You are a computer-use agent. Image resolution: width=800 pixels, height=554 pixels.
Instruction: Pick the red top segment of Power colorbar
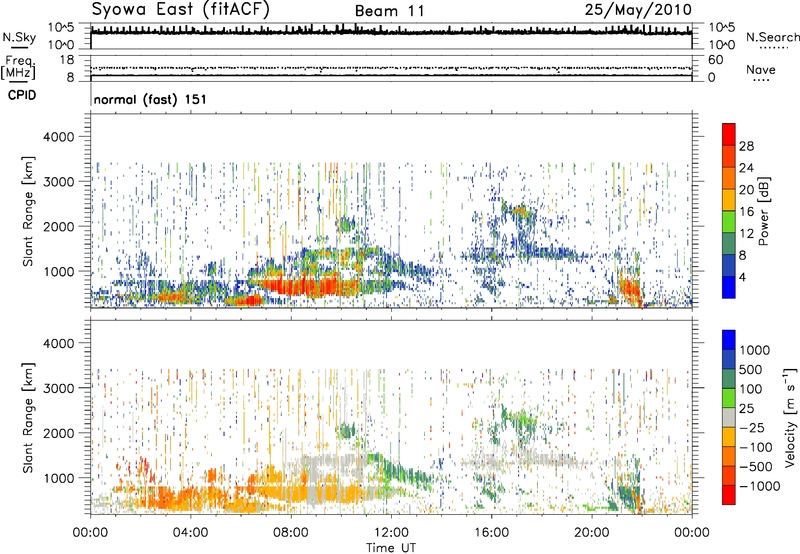tap(729, 135)
